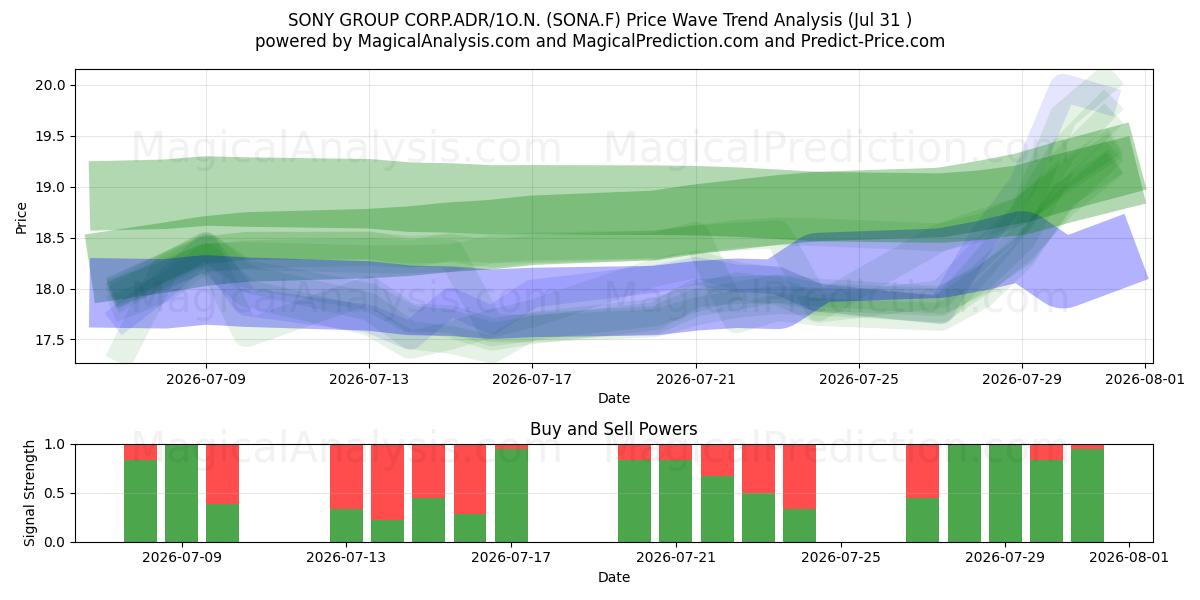1200x600 pixels.
Task: Click the full green bar above 2026-07-09 signal tick
Action: 182,493
